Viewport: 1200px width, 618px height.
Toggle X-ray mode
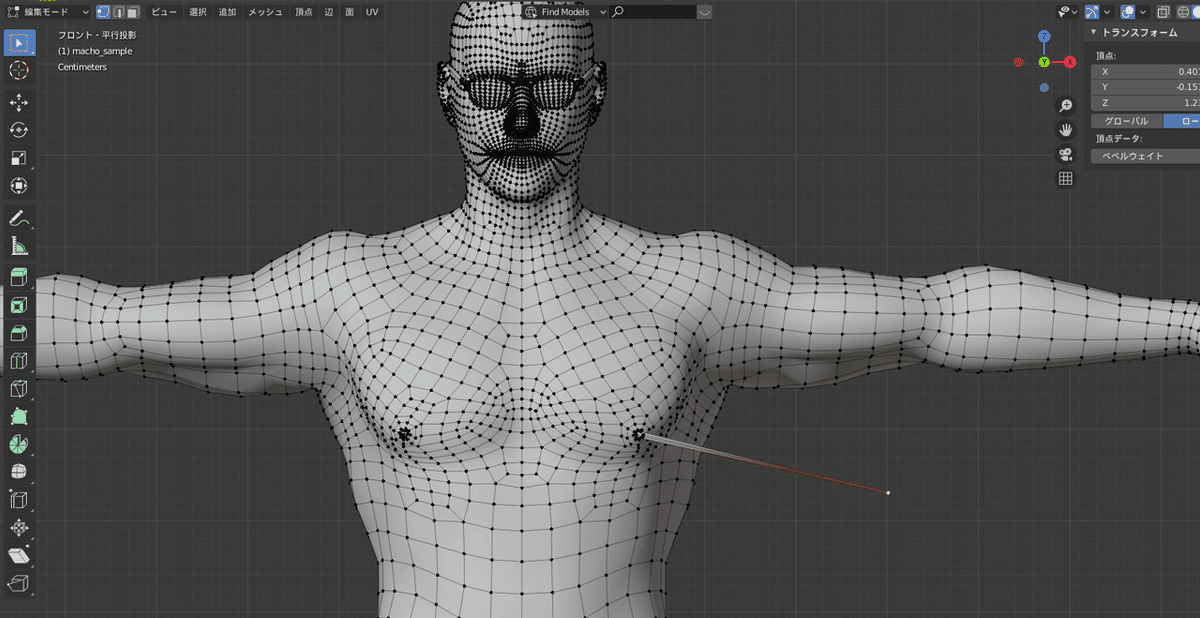pos(1163,12)
